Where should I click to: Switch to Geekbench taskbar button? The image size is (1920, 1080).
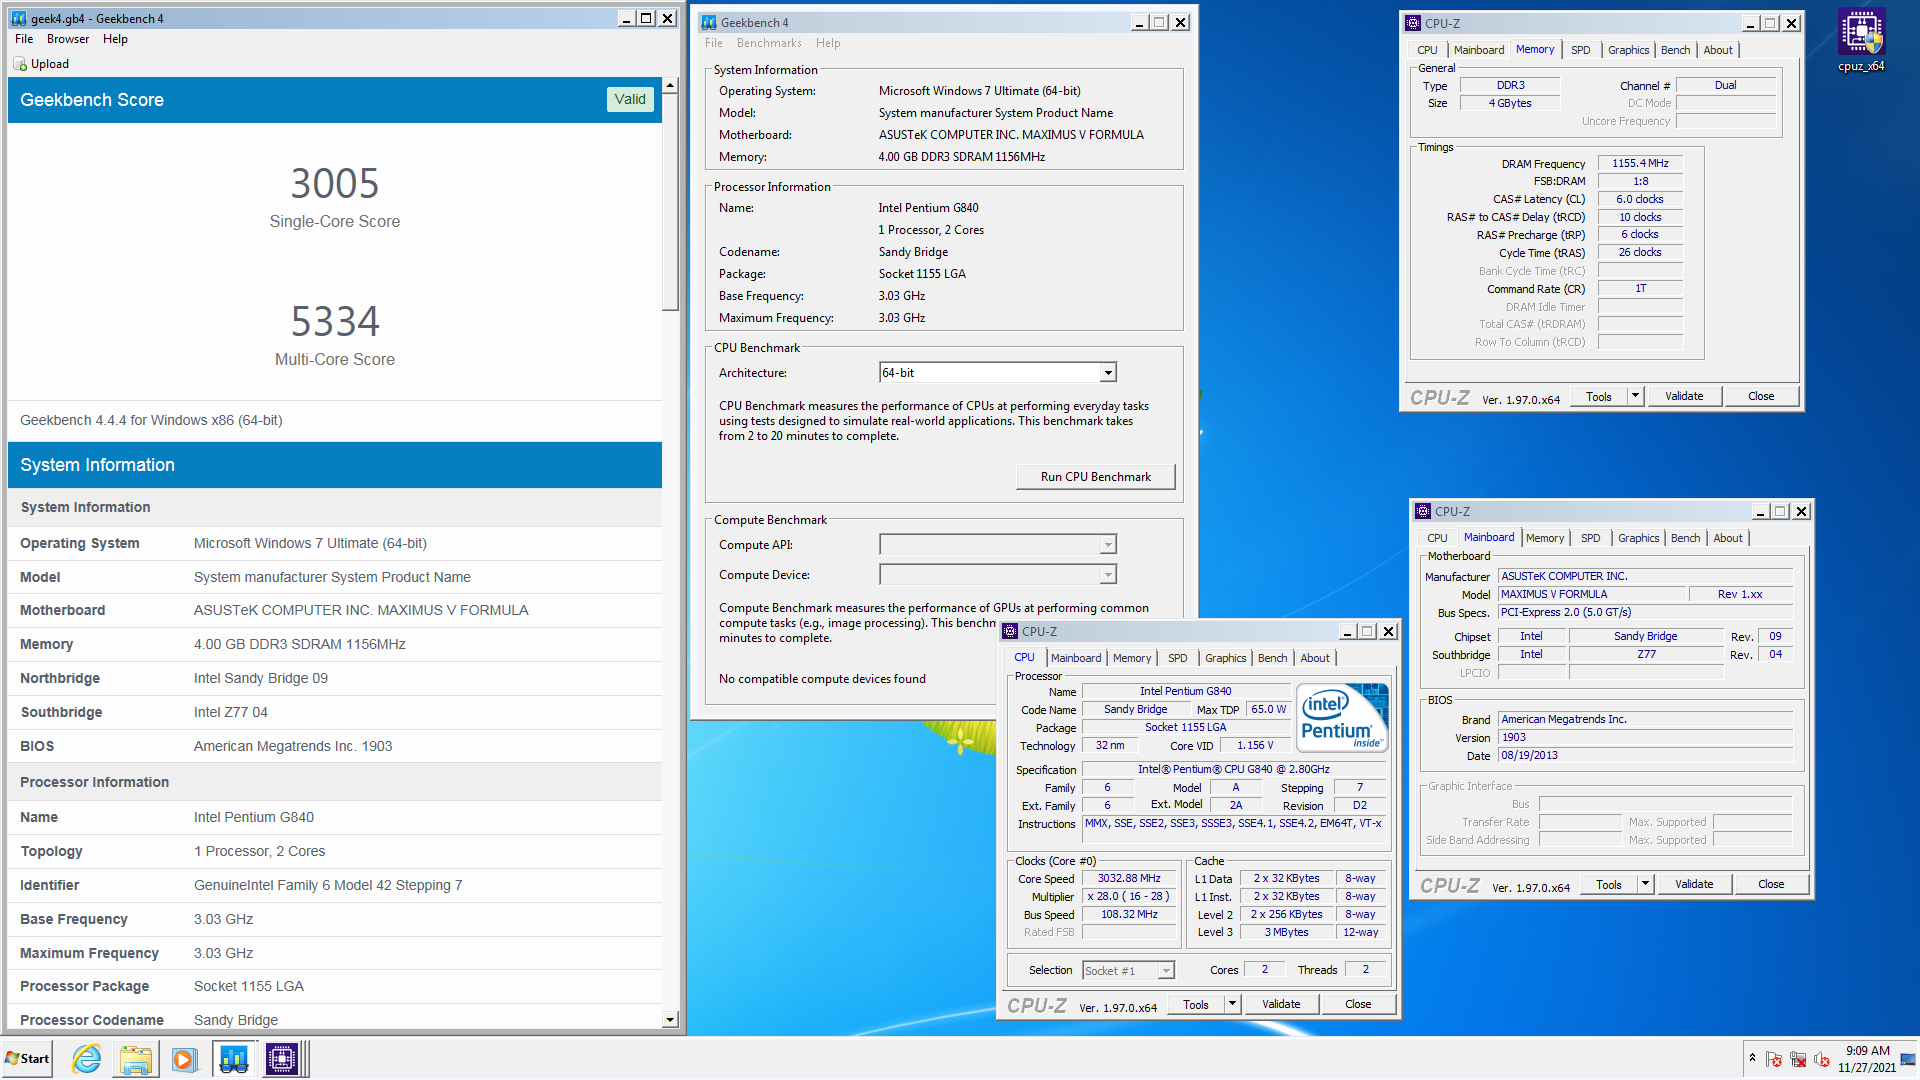pos(234,1059)
